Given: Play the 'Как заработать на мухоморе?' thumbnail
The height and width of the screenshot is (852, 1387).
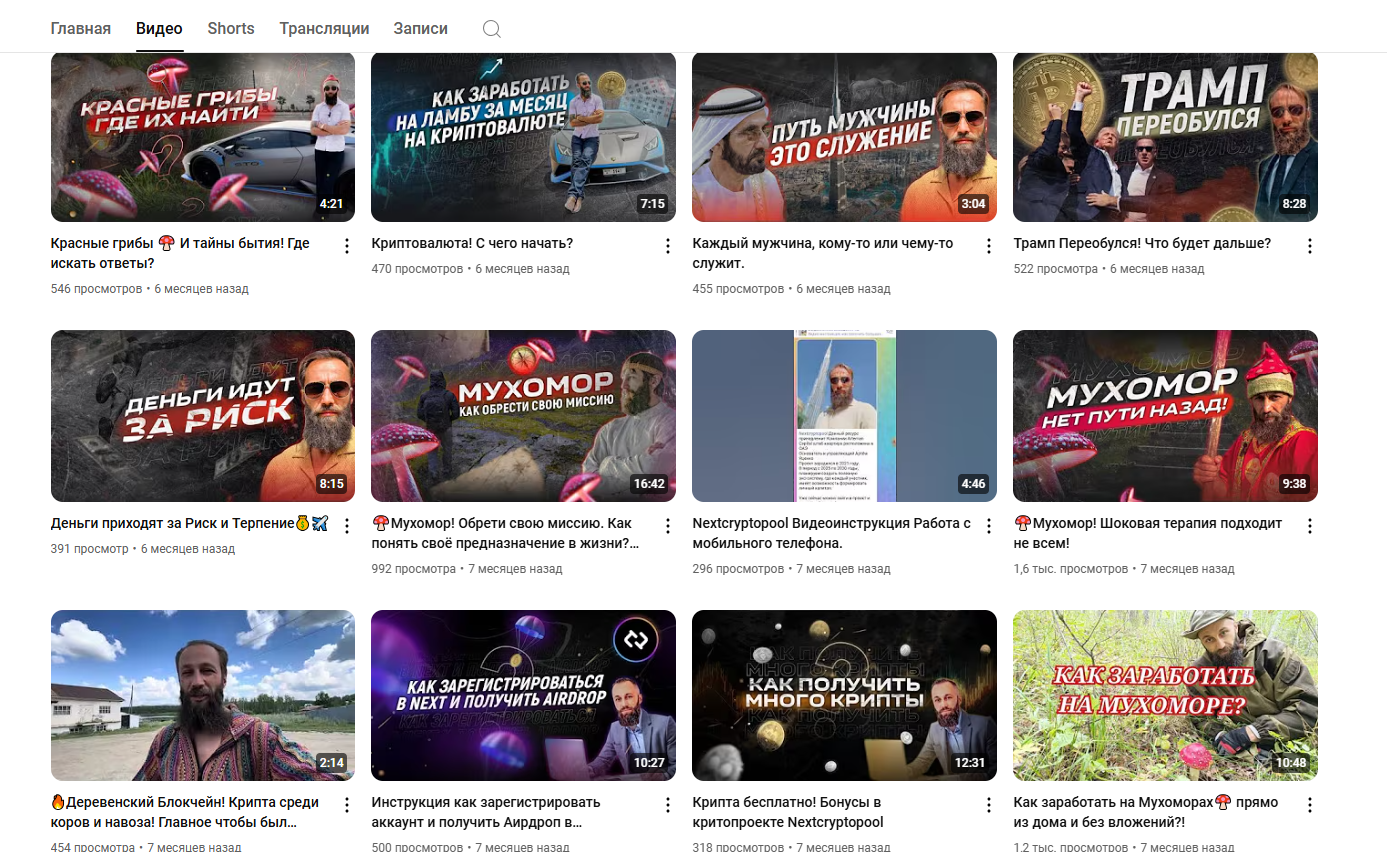Looking at the screenshot, I should [x=1165, y=695].
